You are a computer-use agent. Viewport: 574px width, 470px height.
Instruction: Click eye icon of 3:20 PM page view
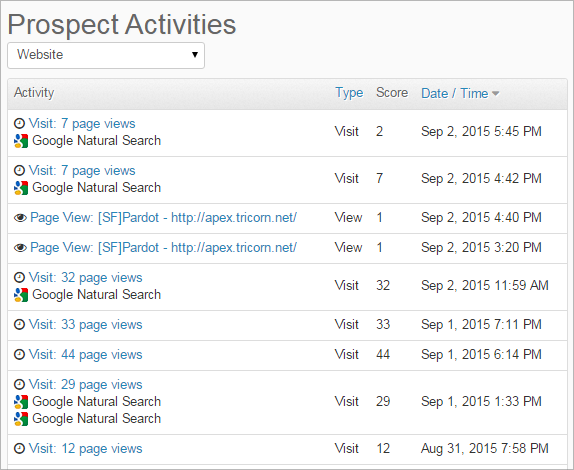(20, 248)
